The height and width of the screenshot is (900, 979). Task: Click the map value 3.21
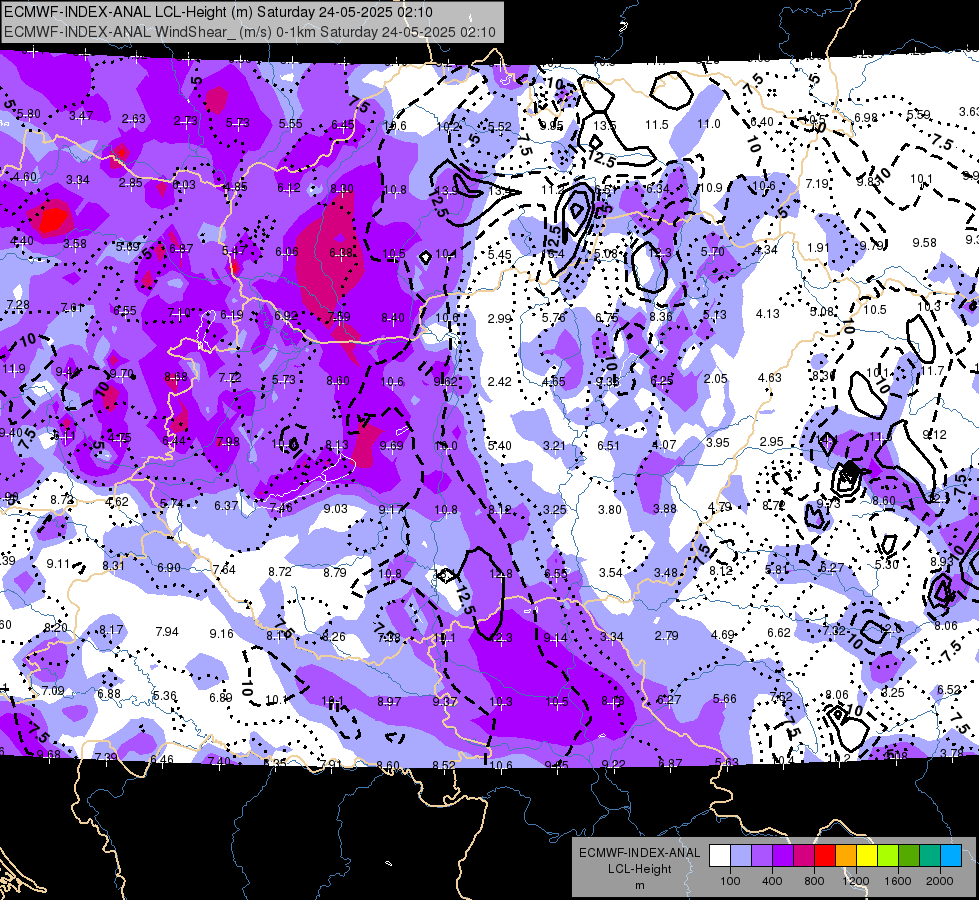(x=554, y=446)
